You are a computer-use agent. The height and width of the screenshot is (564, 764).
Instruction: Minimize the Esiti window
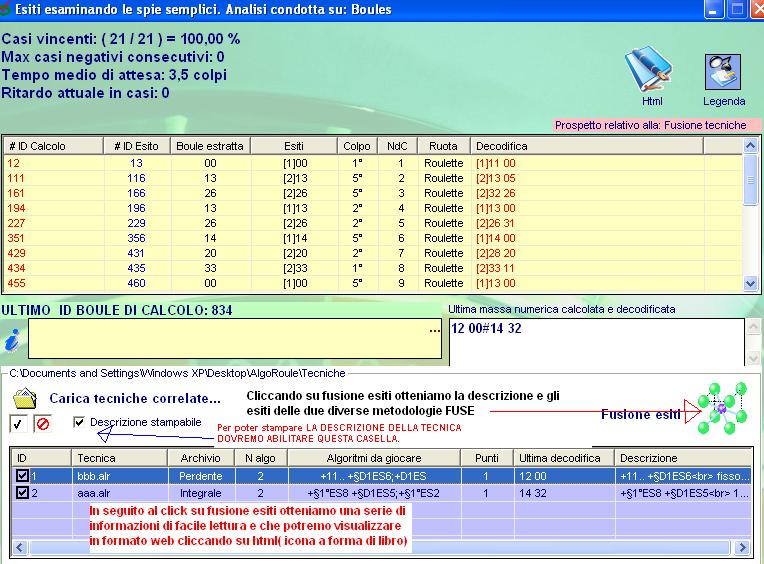click(713, 9)
